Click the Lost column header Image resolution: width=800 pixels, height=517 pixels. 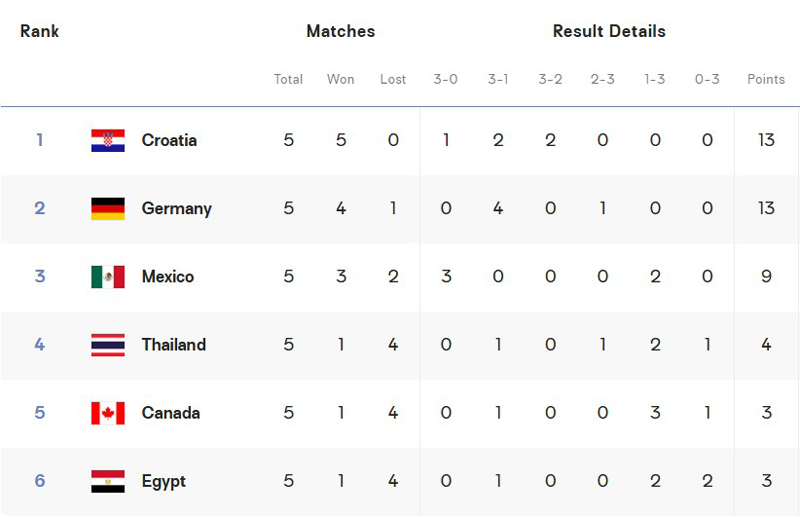[x=393, y=79]
